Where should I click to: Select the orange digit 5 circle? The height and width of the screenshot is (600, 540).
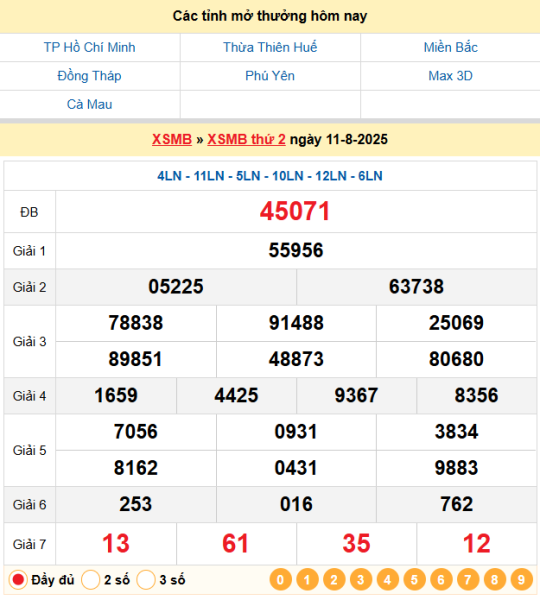click(414, 580)
